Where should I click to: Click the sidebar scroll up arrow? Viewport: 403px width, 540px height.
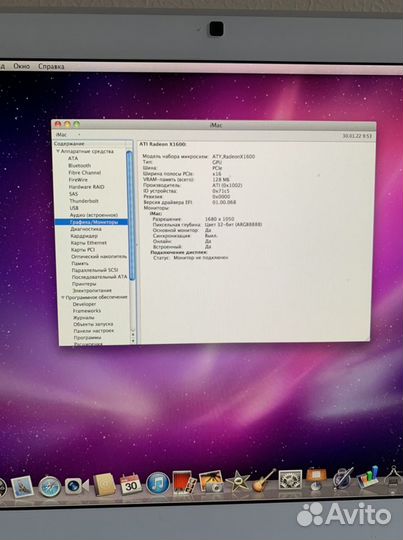[x=133, y=333]
